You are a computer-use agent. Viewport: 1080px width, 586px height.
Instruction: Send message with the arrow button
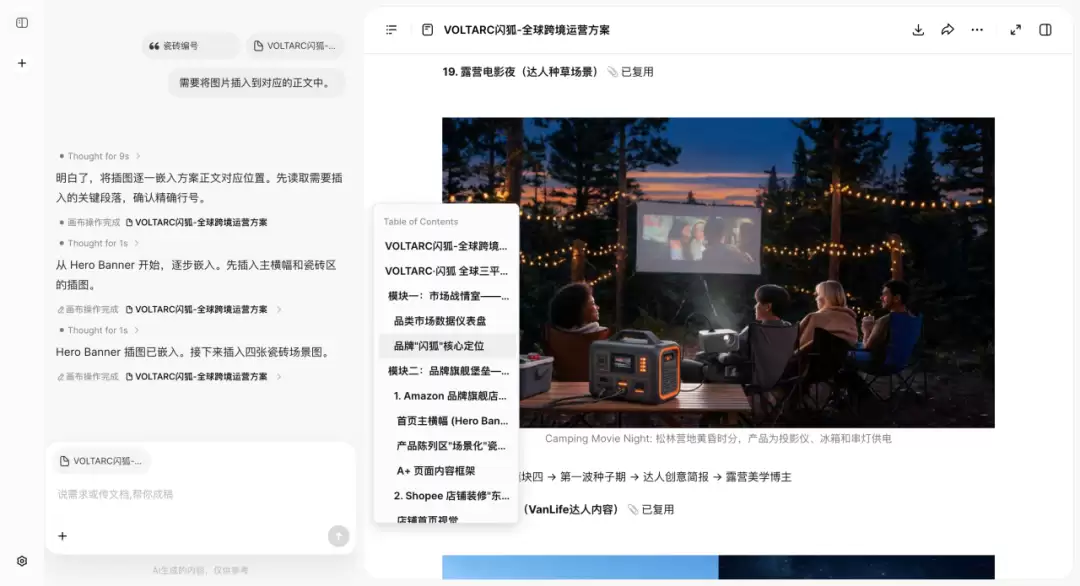point(338,536)
